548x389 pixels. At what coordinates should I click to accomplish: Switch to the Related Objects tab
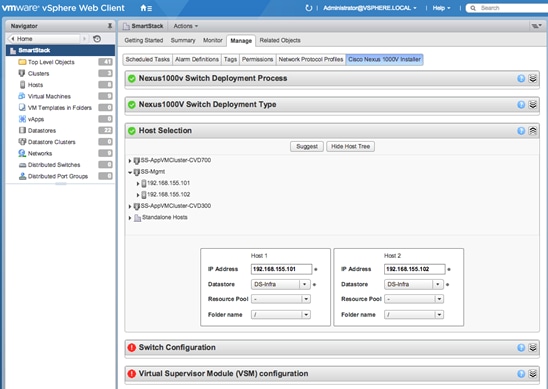point(280,41)
